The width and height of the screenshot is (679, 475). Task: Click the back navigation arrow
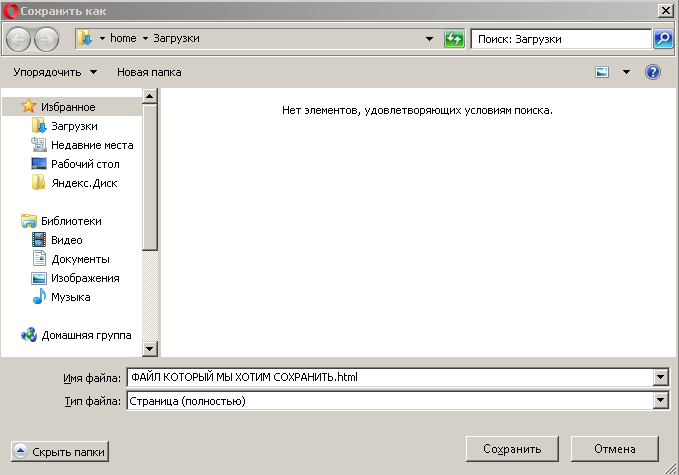(18, 39)
